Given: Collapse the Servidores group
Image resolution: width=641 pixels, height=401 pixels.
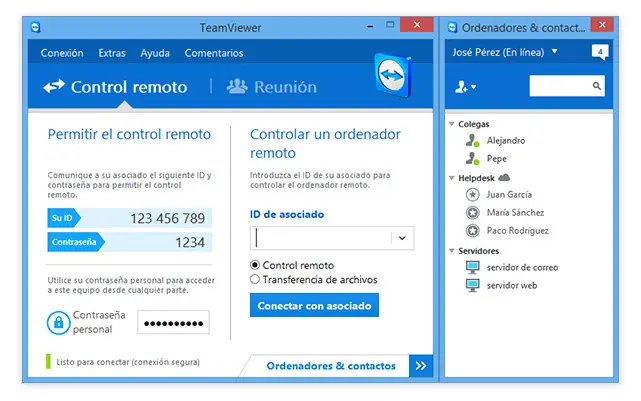Looking at the screenshot, I should [x=452, y=251].
